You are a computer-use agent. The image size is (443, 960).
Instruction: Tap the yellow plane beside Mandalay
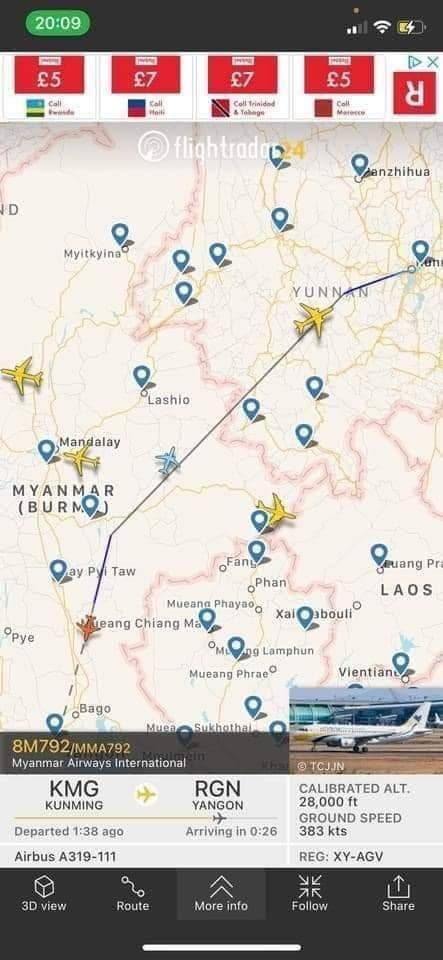point(82,459)
